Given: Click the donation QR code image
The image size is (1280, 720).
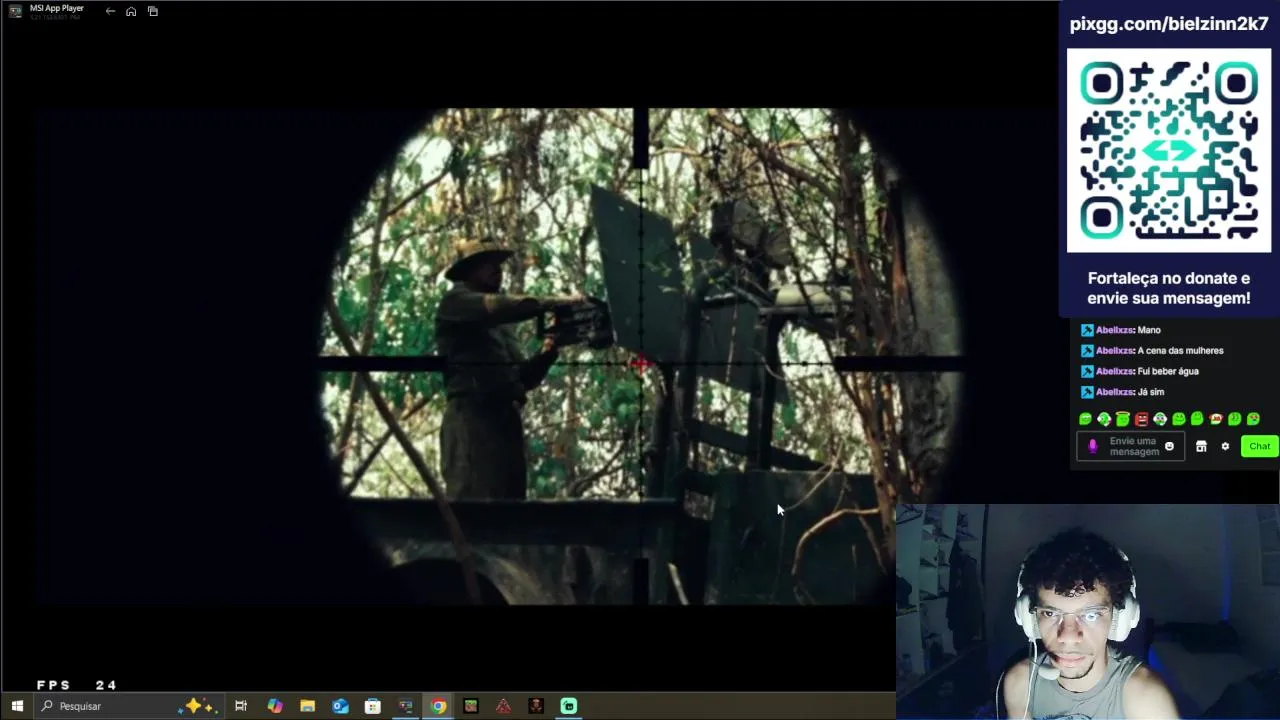Looking at the screenshot, I should click(x=1169, y=151).
